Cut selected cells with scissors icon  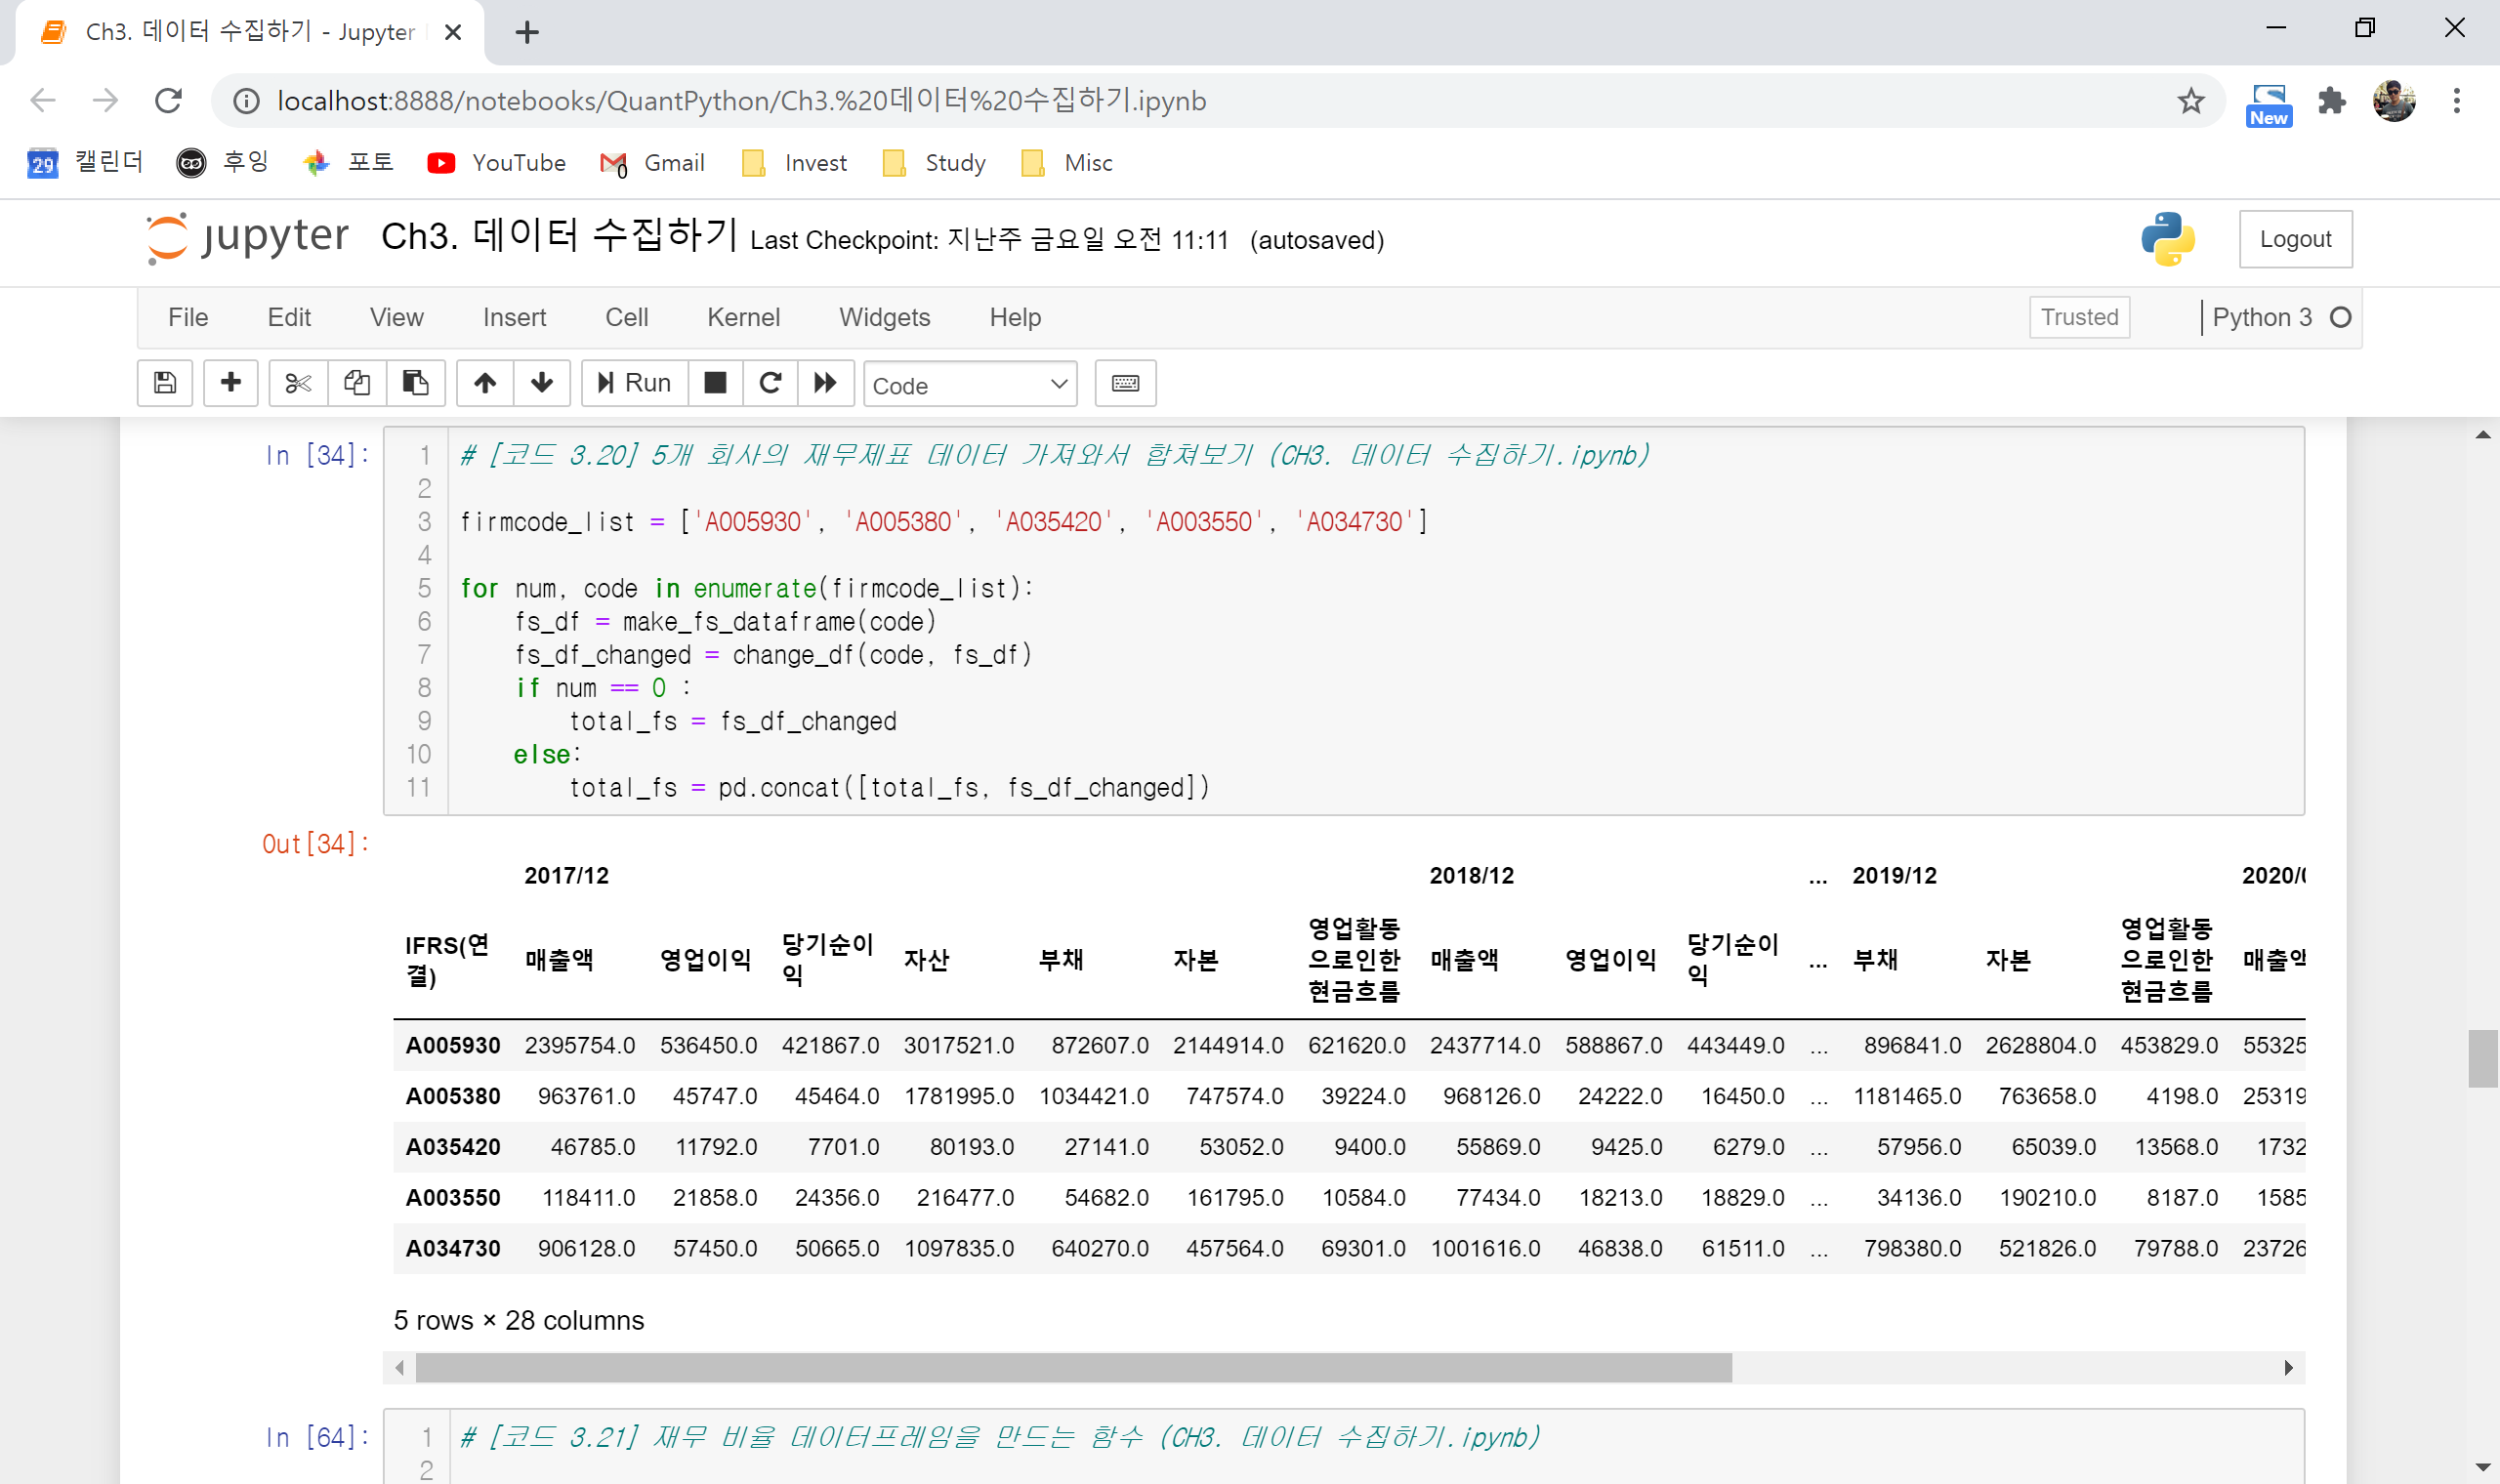(x=298, y=384)
